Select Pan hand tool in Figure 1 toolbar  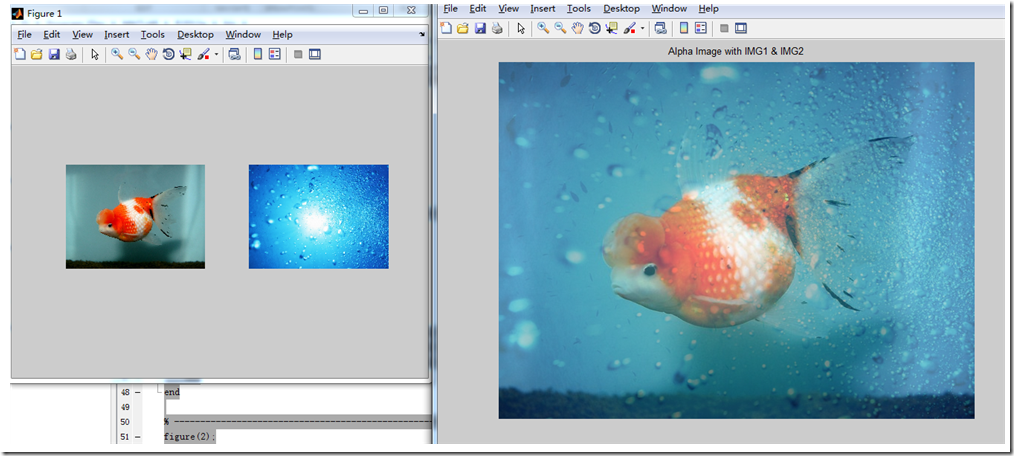(x=151, y=54)
